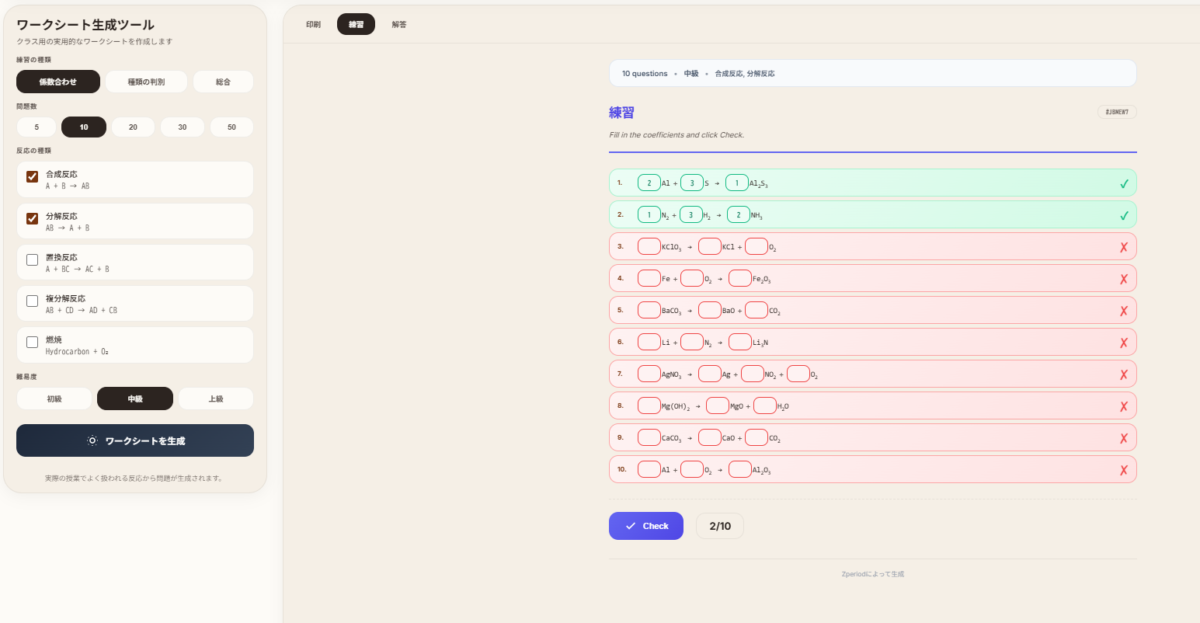Viewport: 1200px width, 623px height.
Task: Click H2O coefficient field in question 8
Action: coord(765,407)
